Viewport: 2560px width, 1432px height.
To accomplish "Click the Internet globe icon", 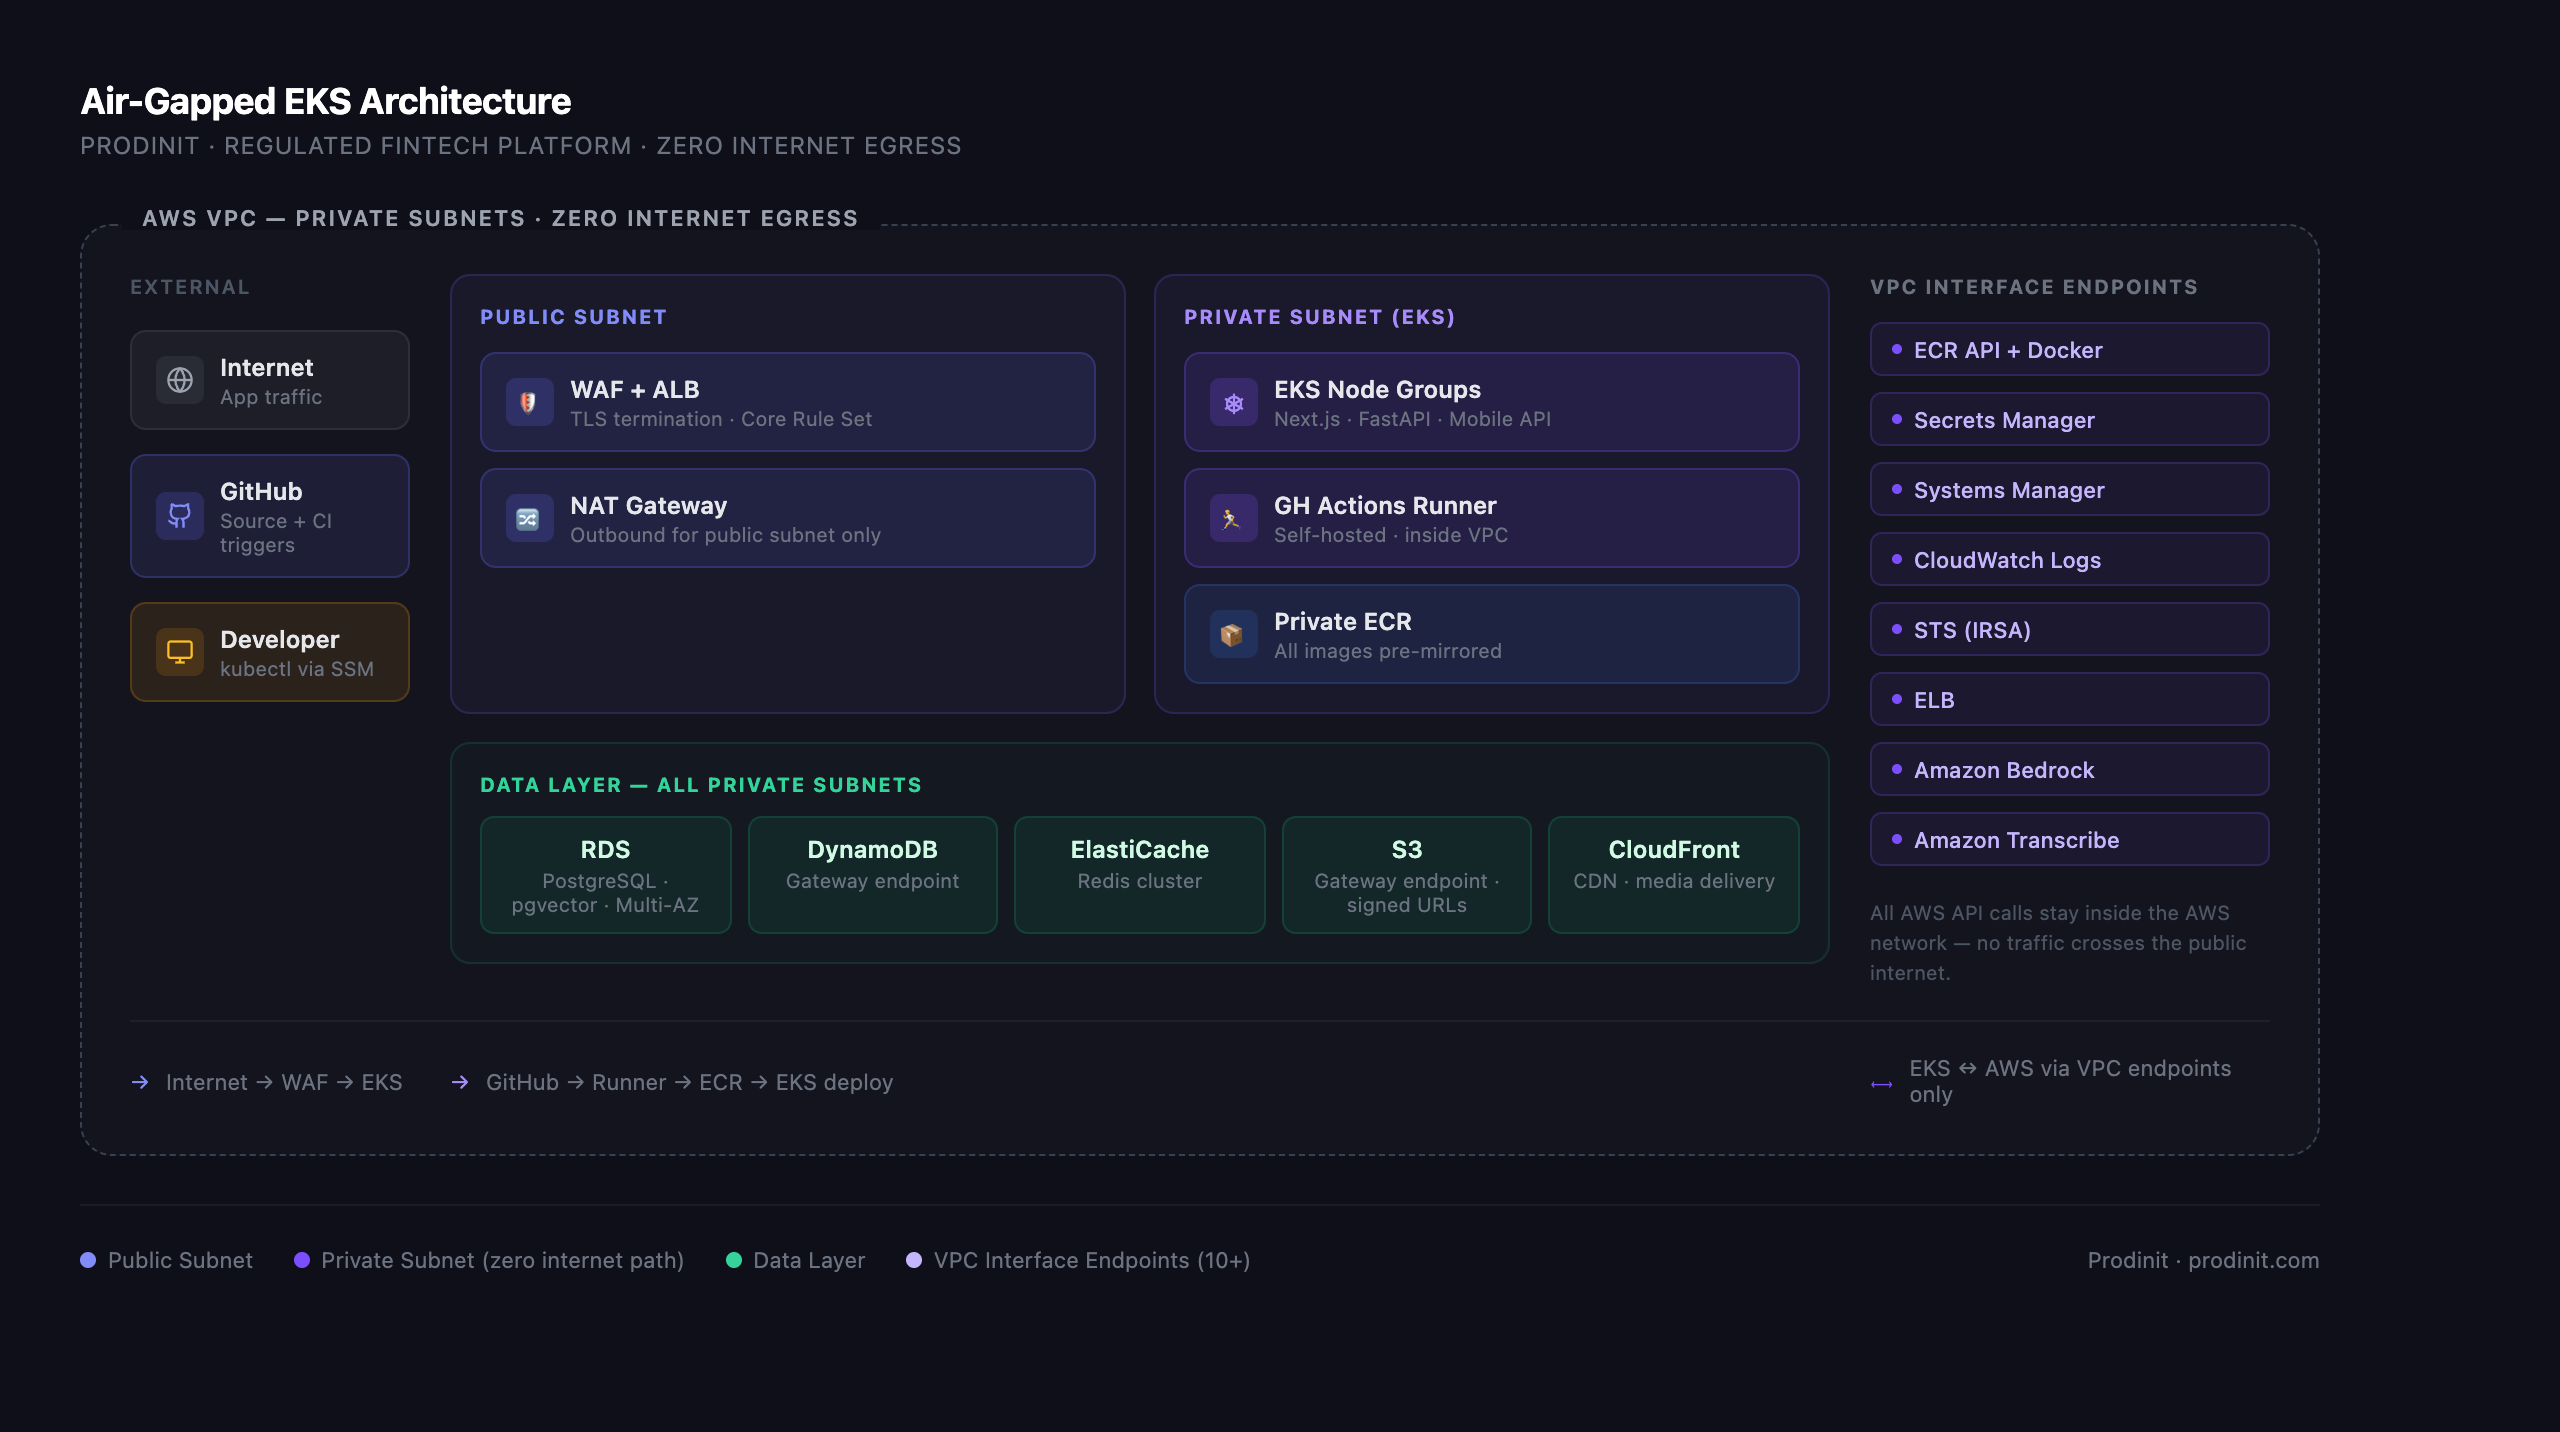I will point(180,380).
